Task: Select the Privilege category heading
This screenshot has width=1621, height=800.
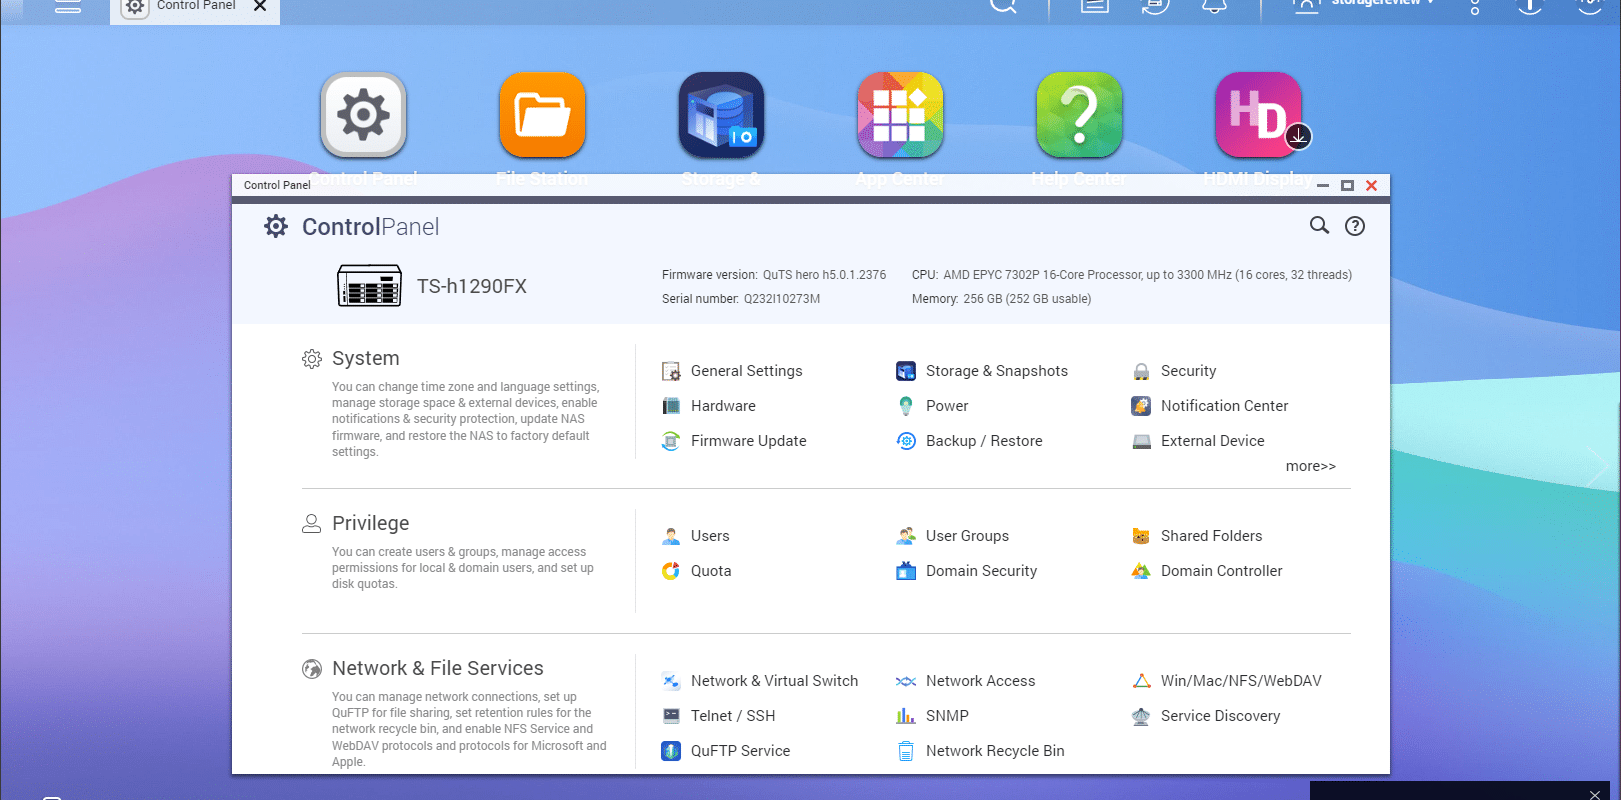Action: pos(371,523)
